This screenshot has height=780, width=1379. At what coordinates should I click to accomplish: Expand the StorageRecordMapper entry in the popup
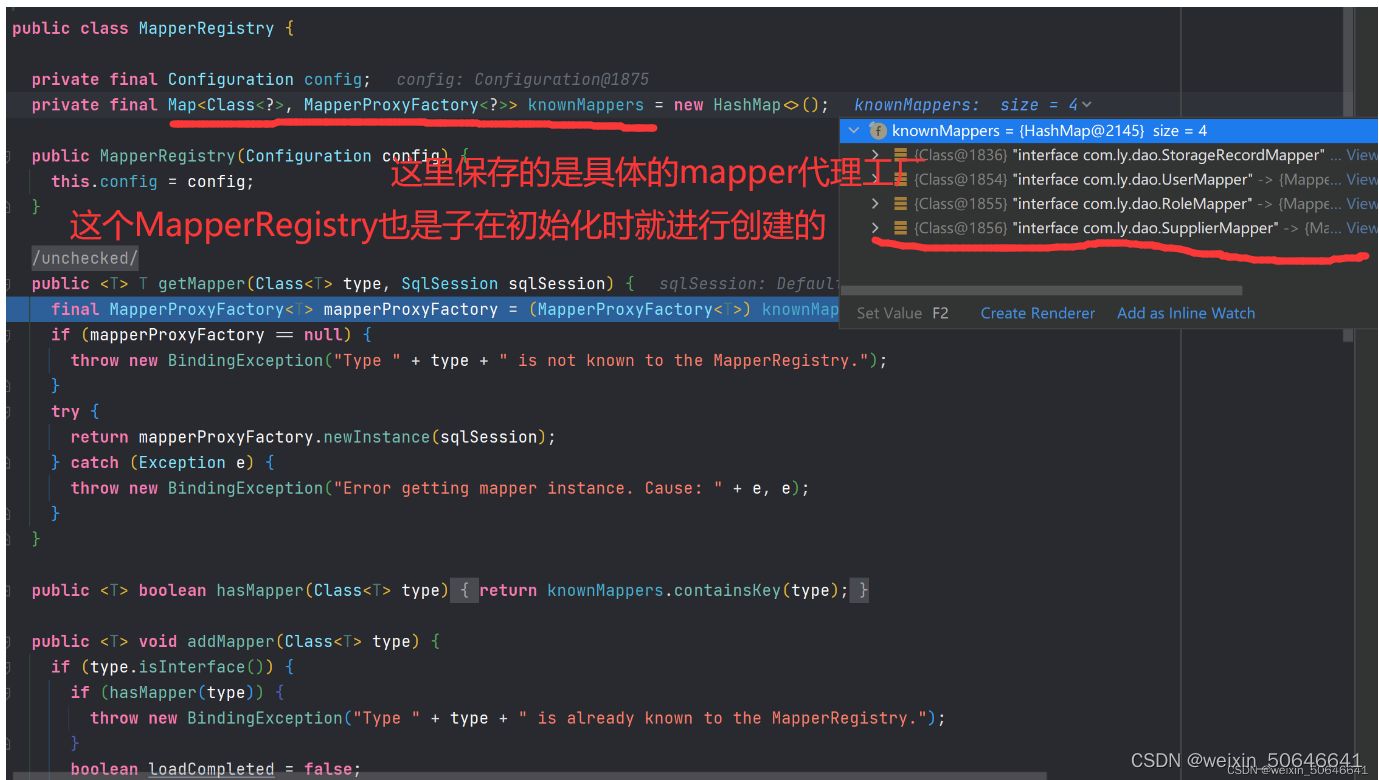[875, 154]
